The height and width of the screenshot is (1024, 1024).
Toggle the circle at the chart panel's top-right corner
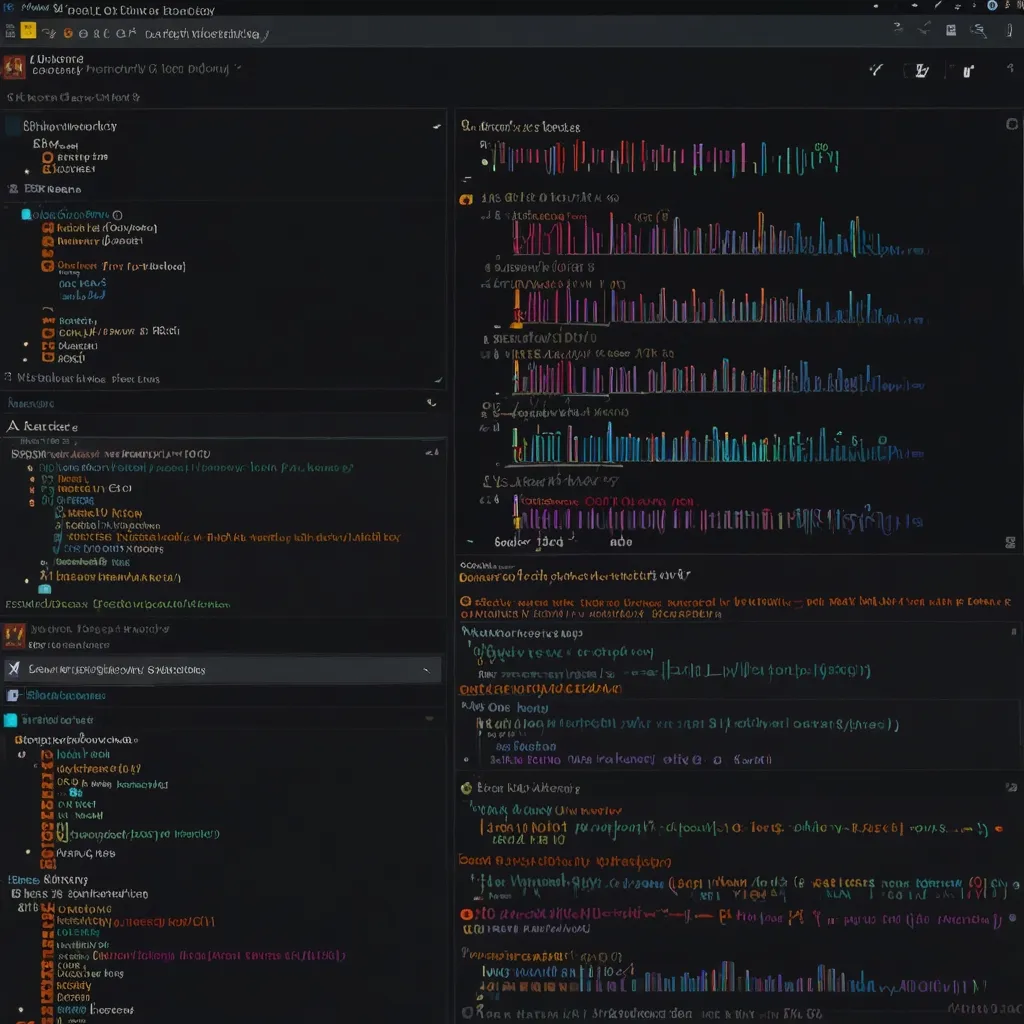[1011, 125]
